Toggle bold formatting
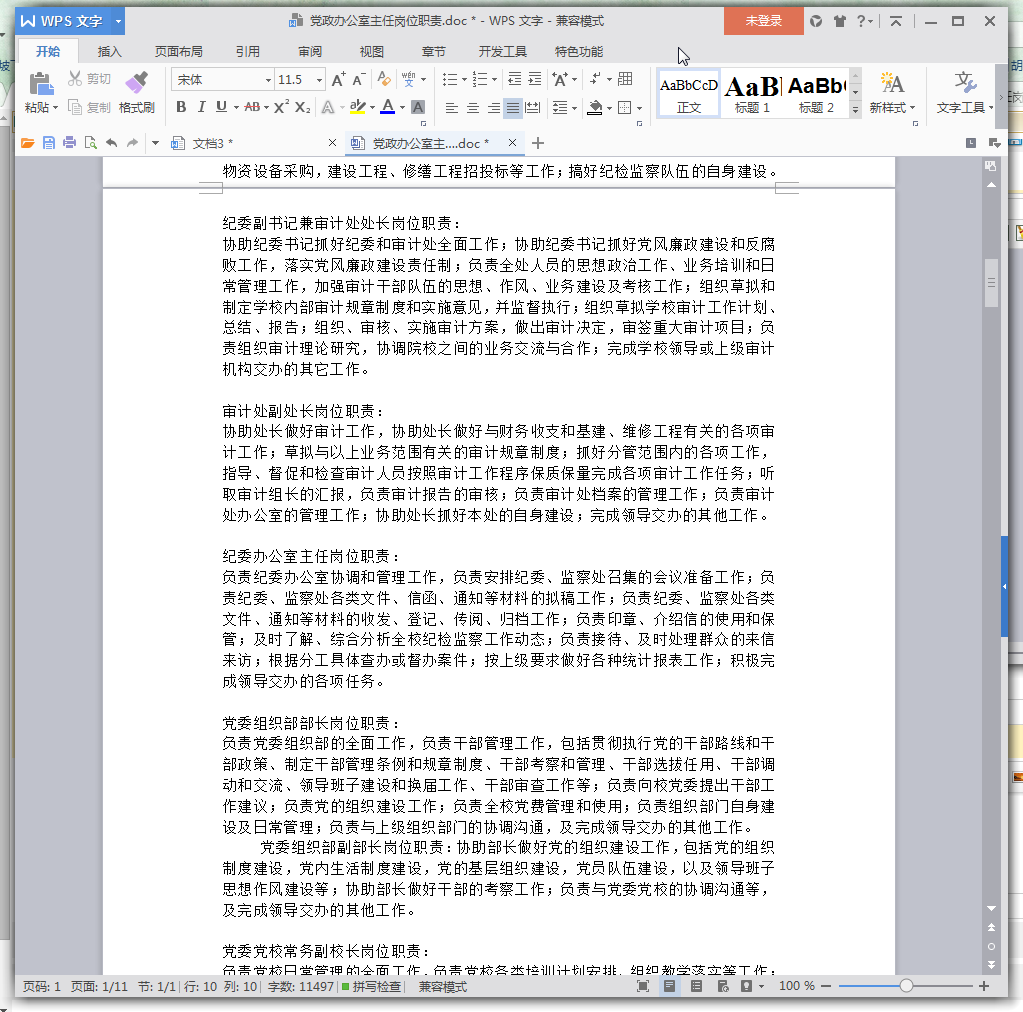The image size is (1023, 1012). 181,107
